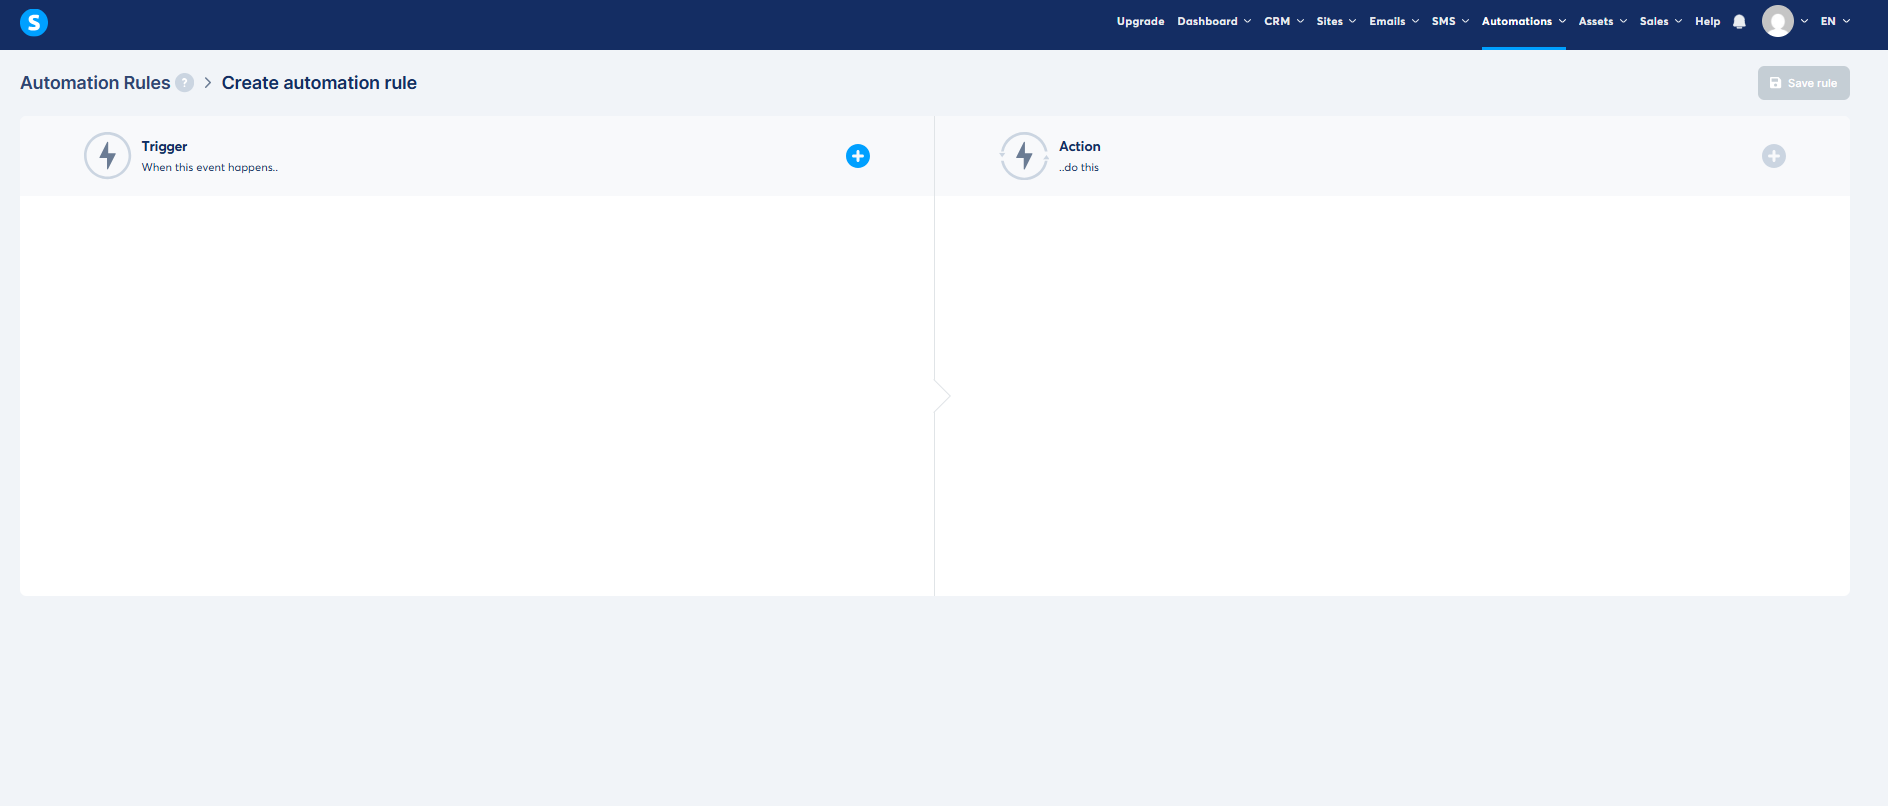Expand the CRM dropdown menu
Screen dimensions: 1888x806
1283,21
